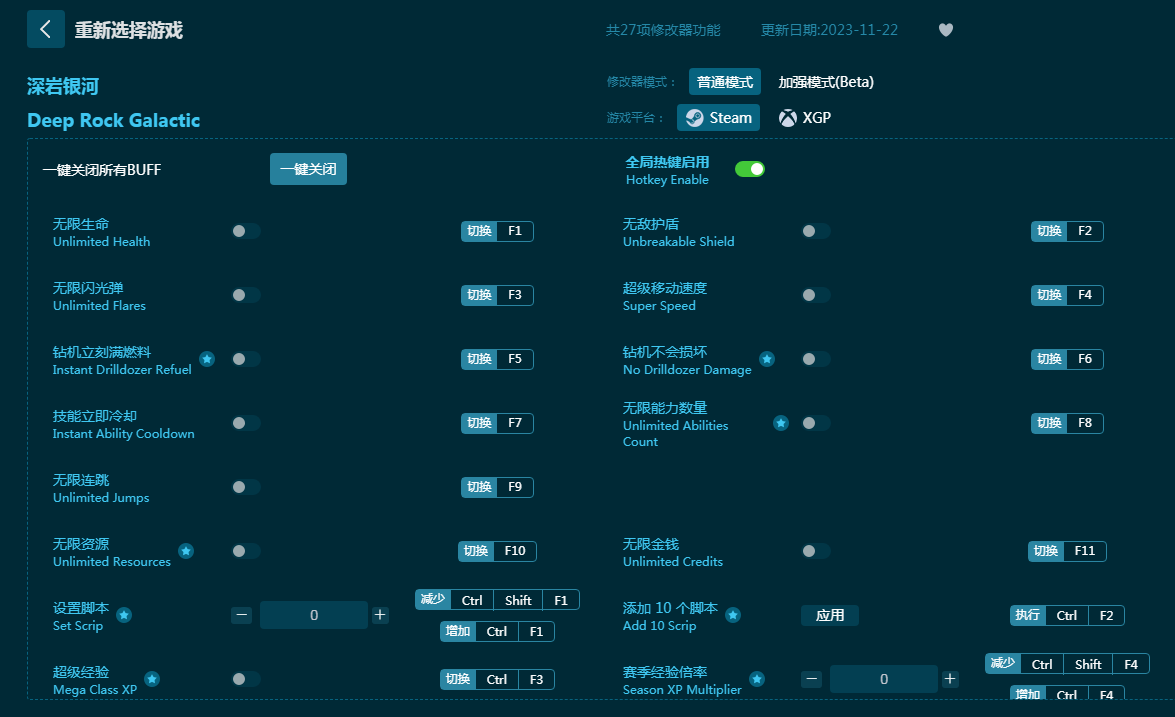Click 应用 to apply Add 10 Scrip
1175x717 pixels.
[x=830, y=615]
